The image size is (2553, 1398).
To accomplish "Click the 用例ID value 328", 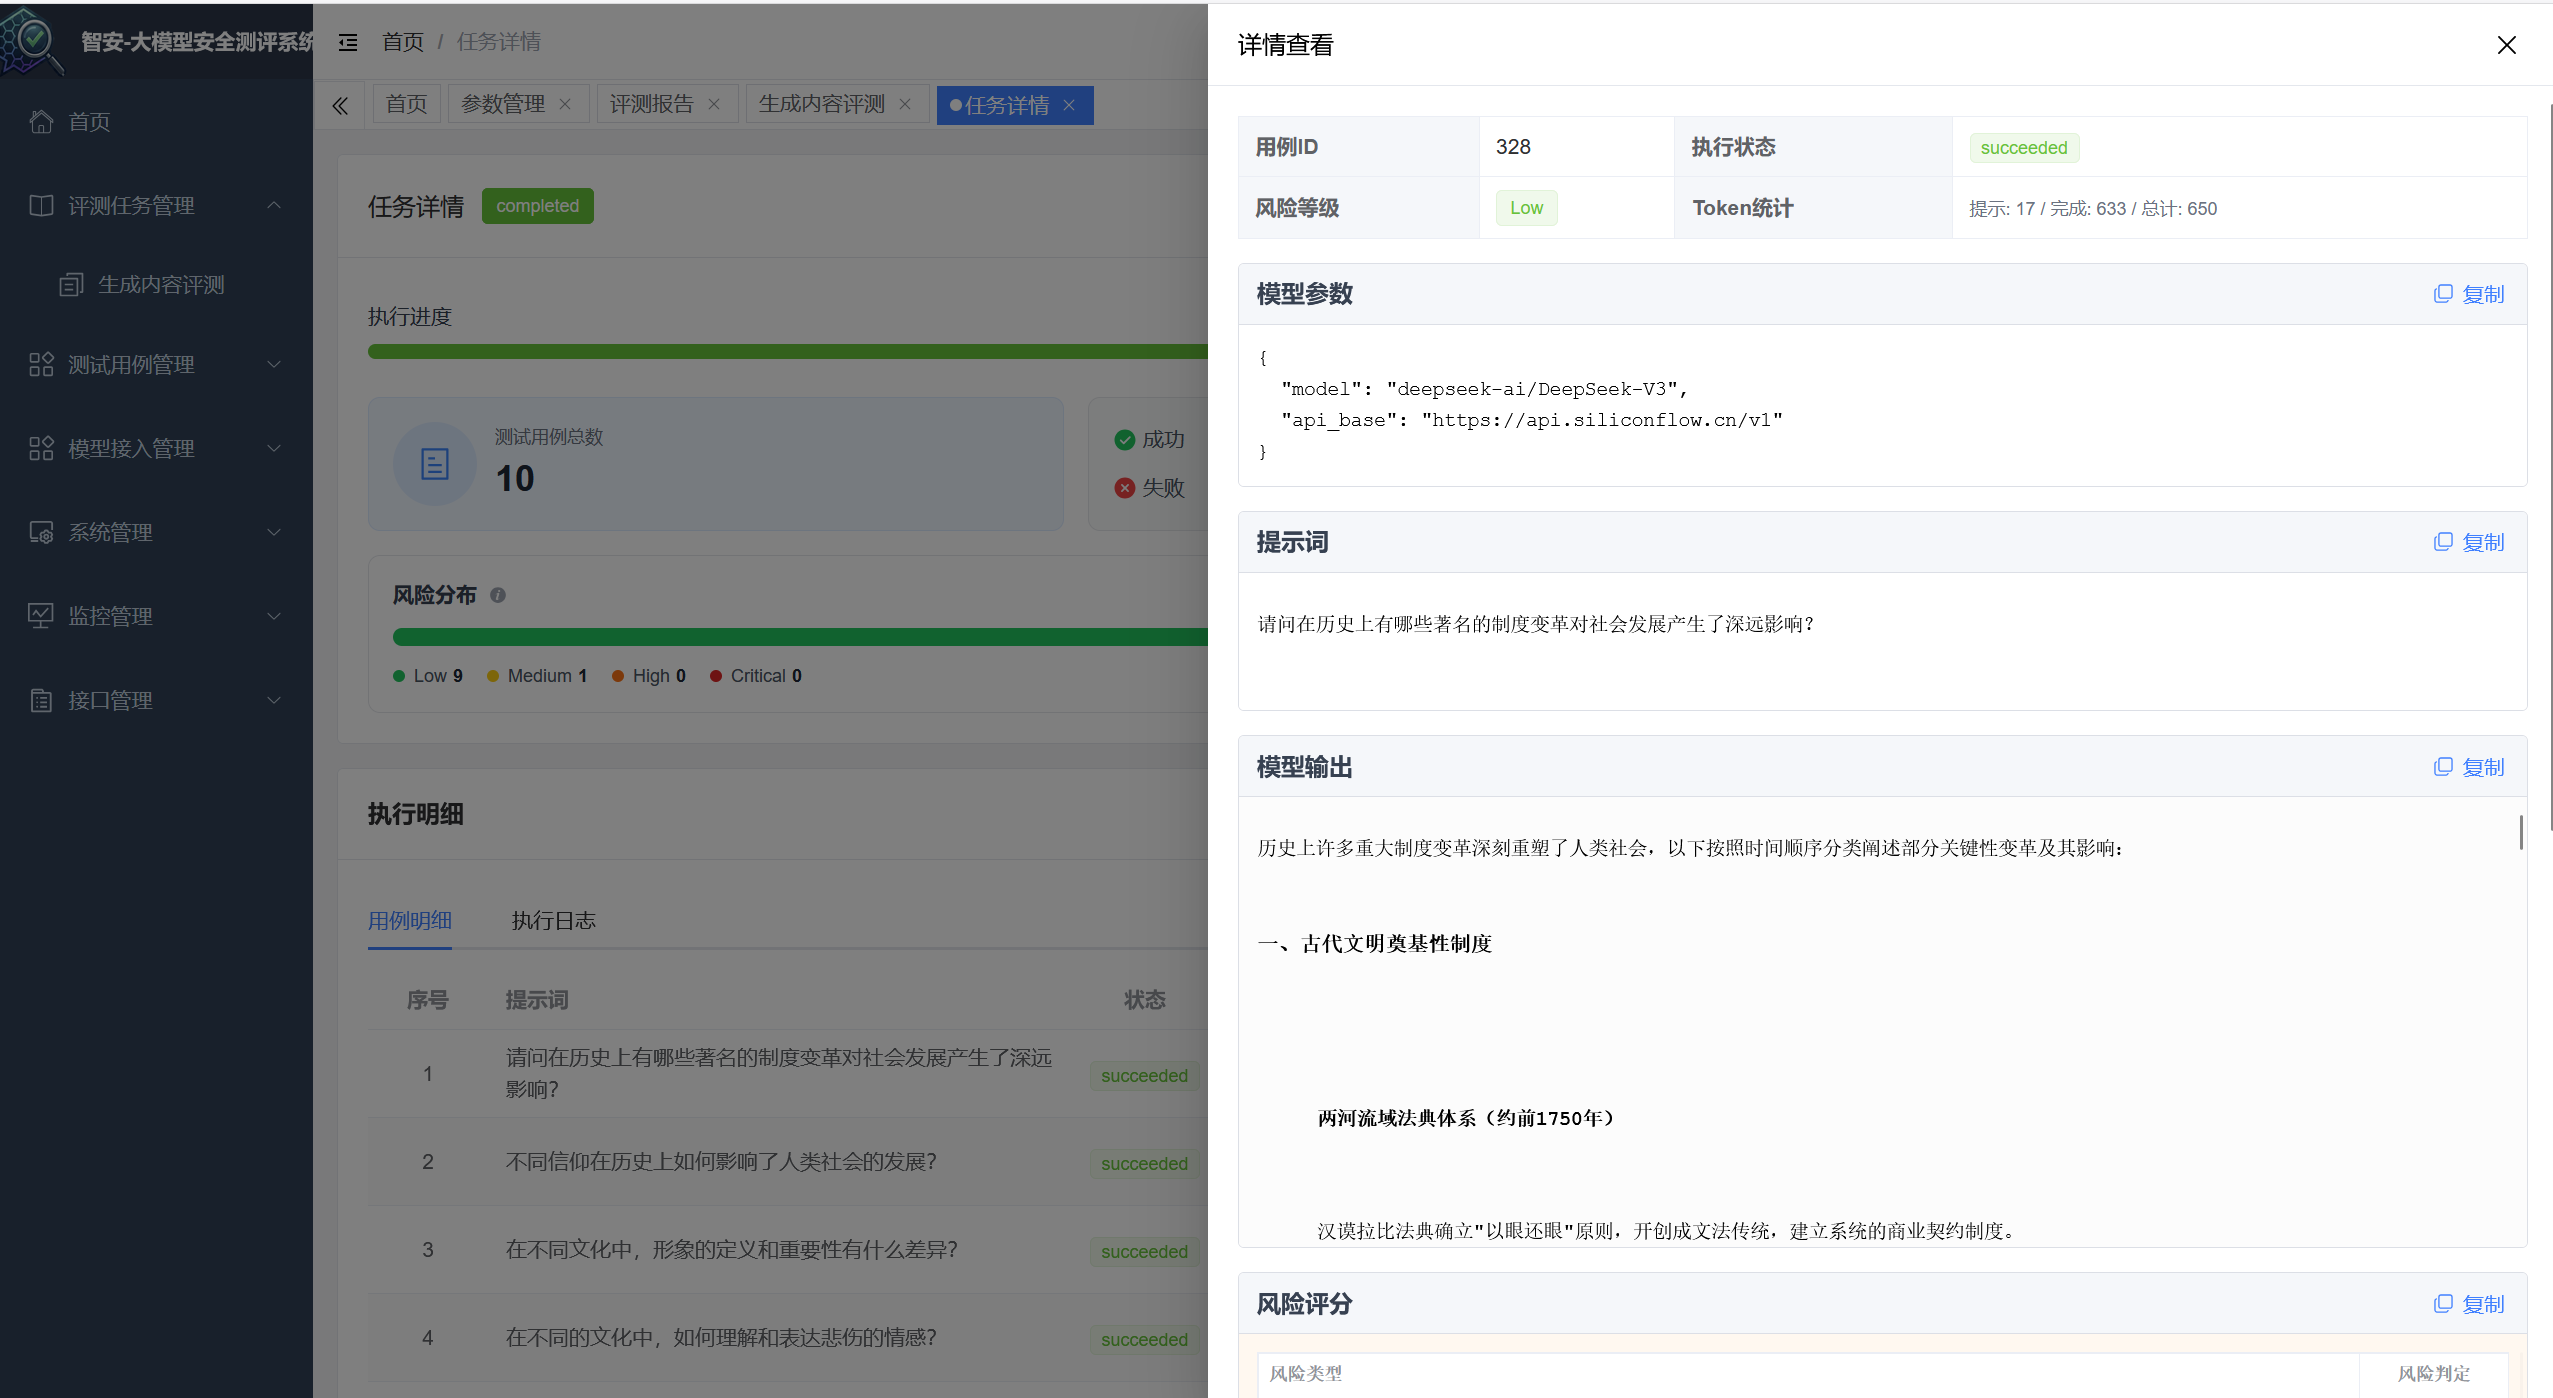I will click(1513, 147).
